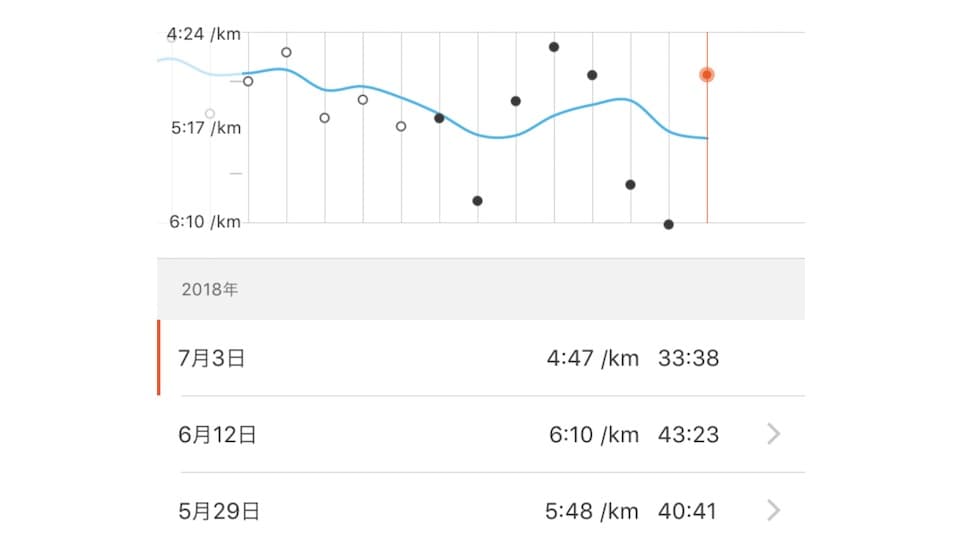Screen dimensions: 960x540
Task: Select the 6月12日 run row
Action: [481, 434]
